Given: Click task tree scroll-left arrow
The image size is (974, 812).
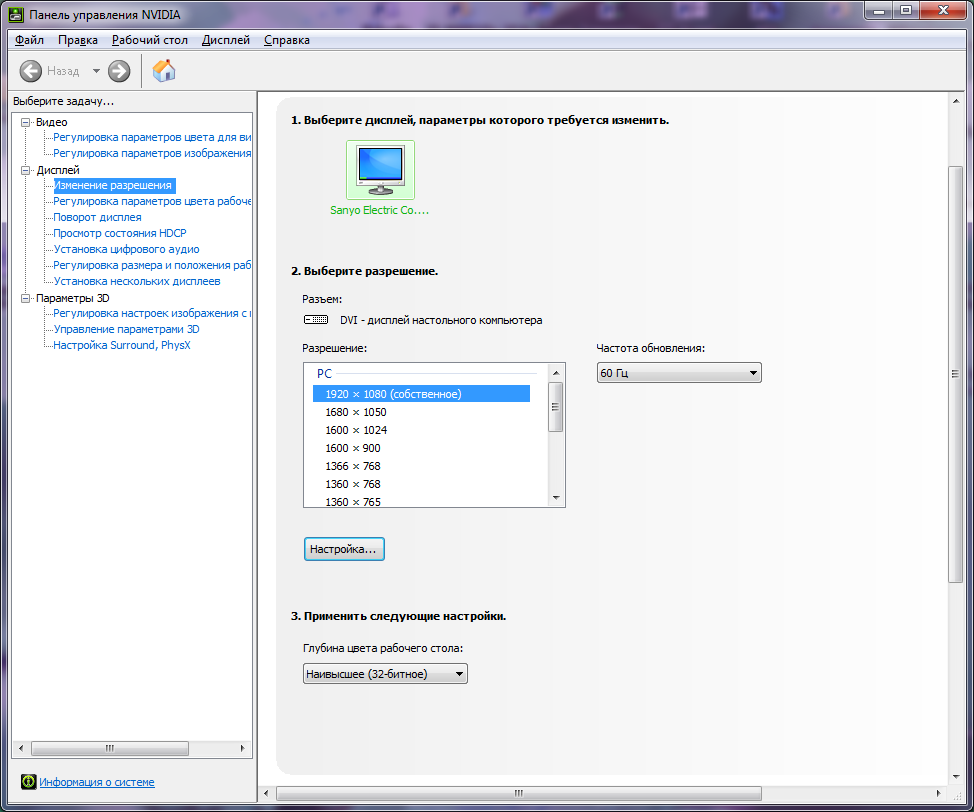Looking at the screenshot, I should pyautogui.click(x=21, y=749).
